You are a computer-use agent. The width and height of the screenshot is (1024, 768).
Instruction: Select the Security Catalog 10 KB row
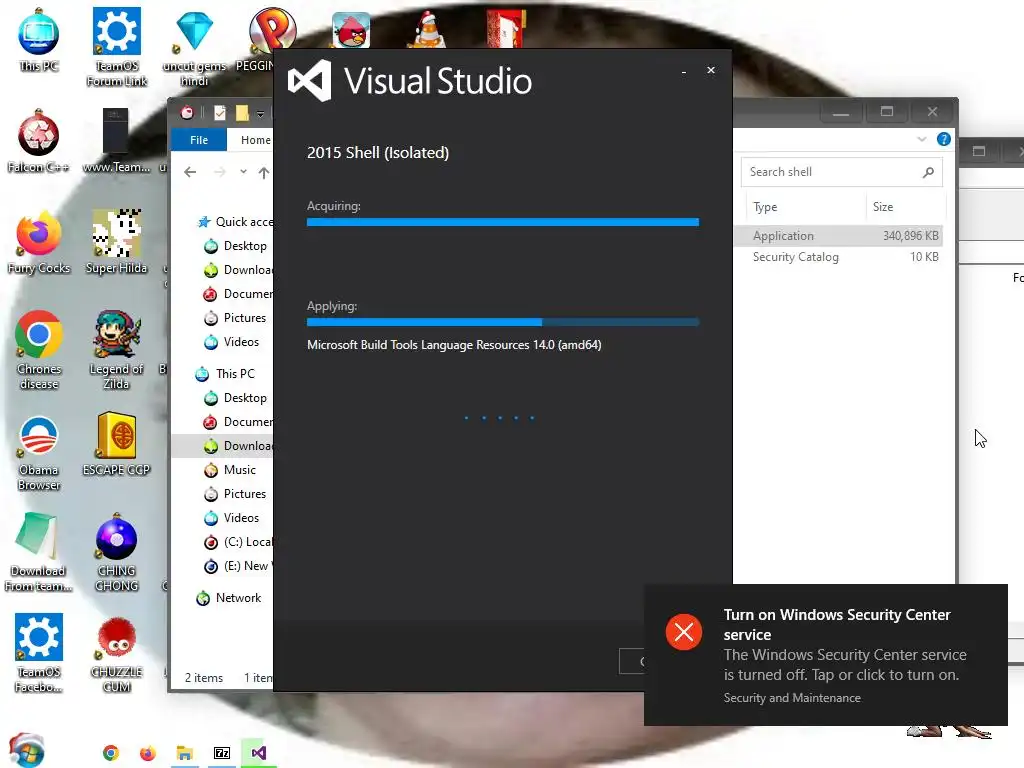(x=839, y=257)
